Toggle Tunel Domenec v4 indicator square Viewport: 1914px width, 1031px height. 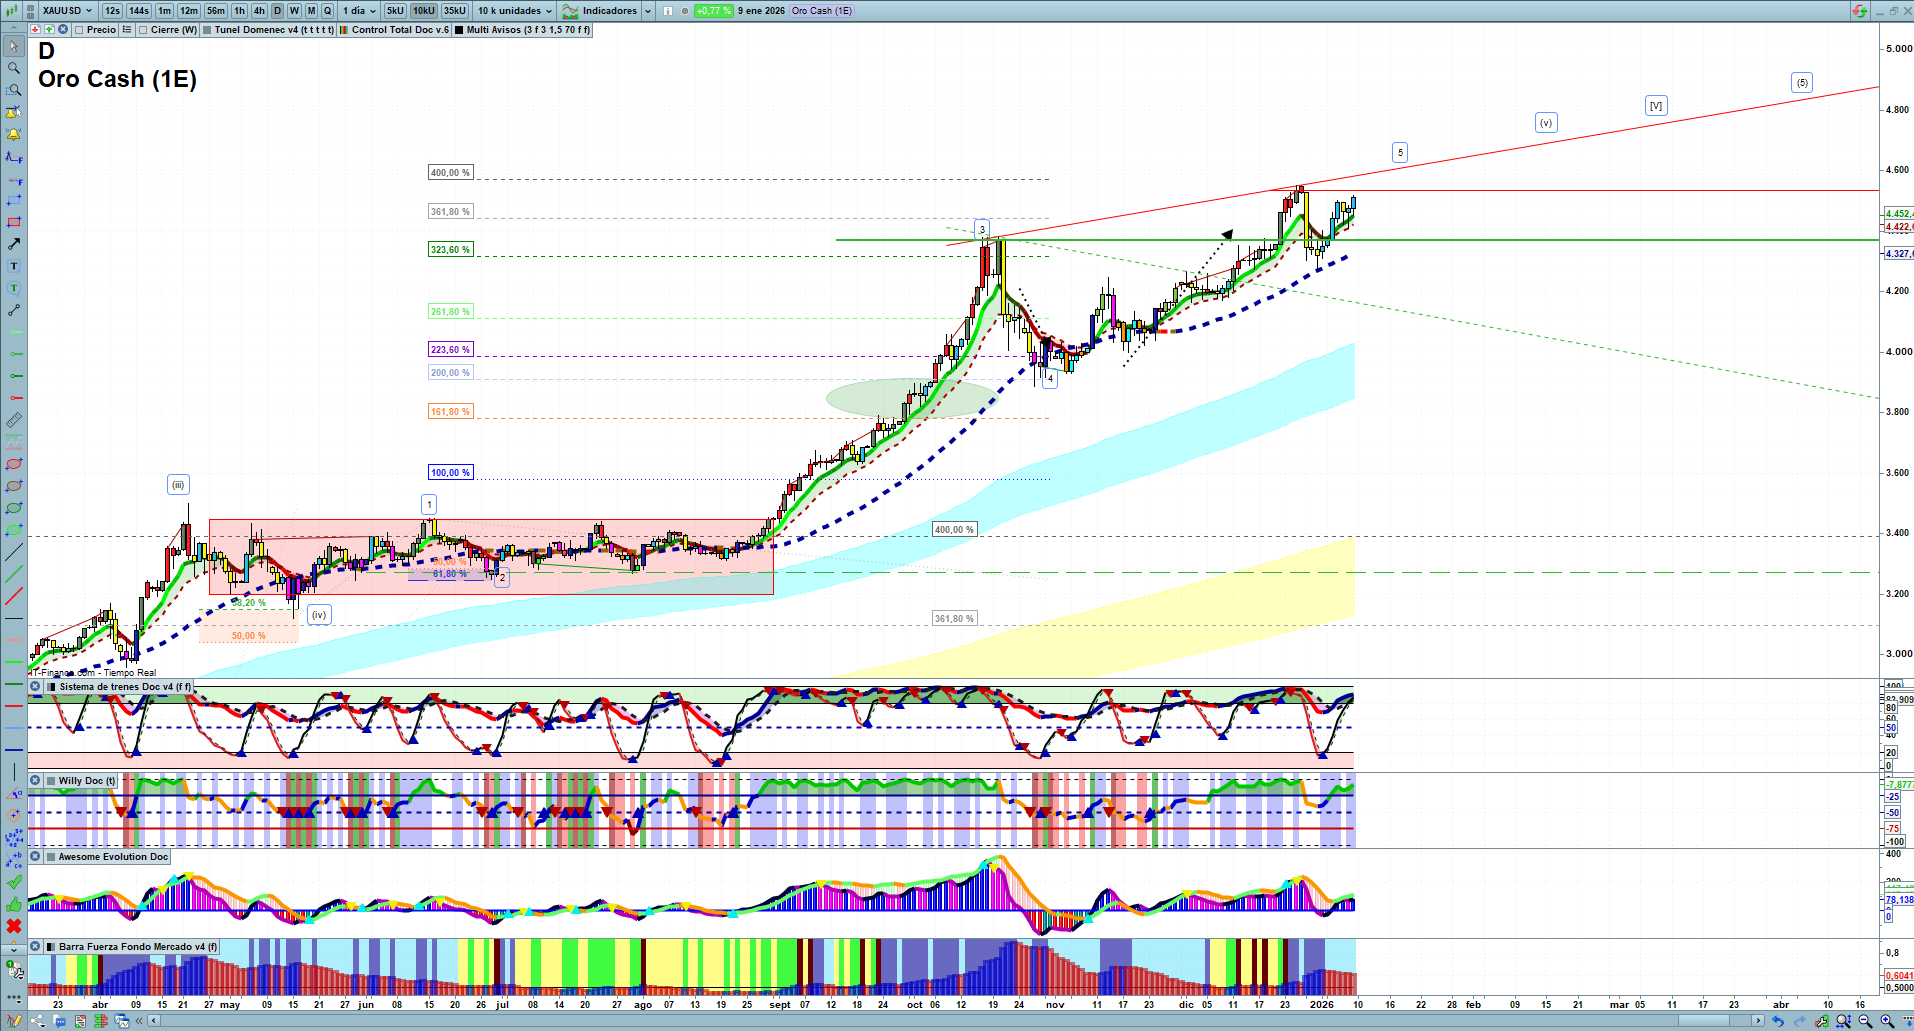(206, 30)
